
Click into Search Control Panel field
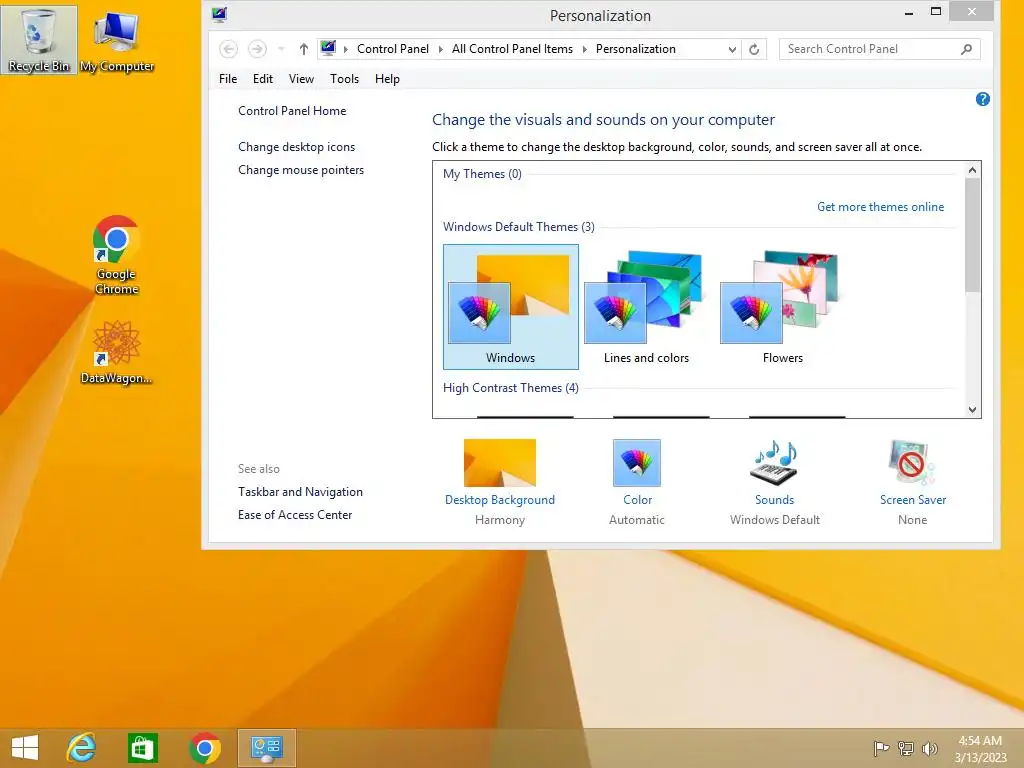pyautogui.click(x=879, y=49)
